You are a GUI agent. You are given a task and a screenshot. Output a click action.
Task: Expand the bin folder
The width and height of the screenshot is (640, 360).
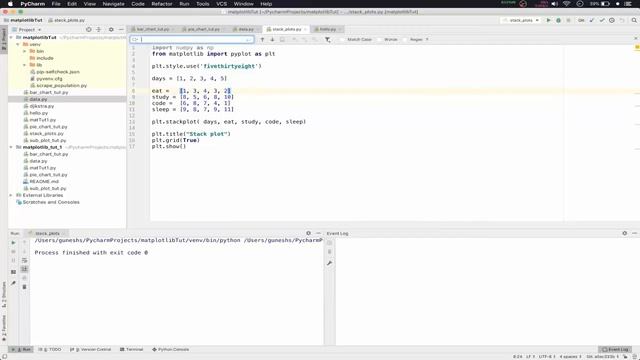click(x=24, y=51)
